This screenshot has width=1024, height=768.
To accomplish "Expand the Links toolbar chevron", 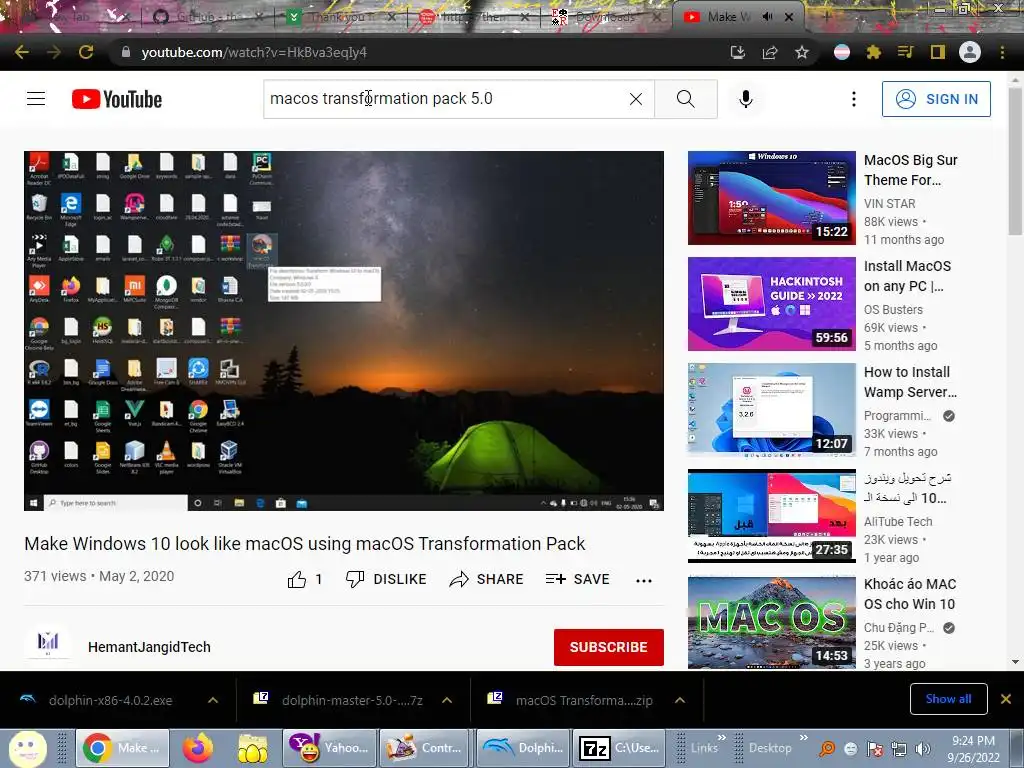I will tap(722, 737).
